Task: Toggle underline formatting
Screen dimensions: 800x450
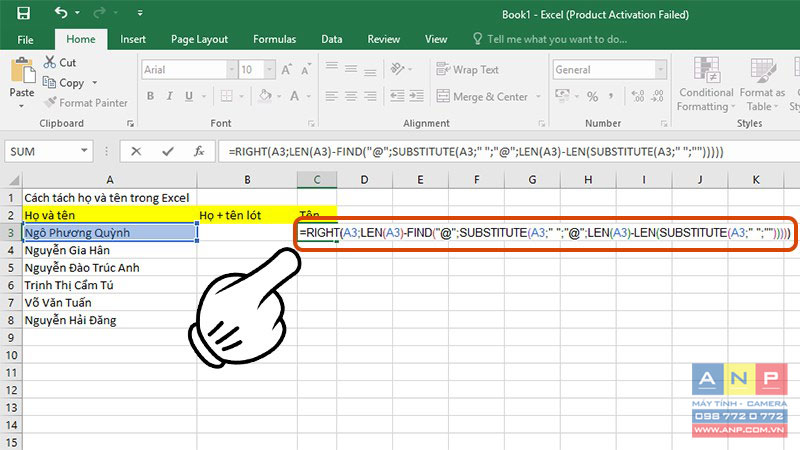Action: click(189, 96)
